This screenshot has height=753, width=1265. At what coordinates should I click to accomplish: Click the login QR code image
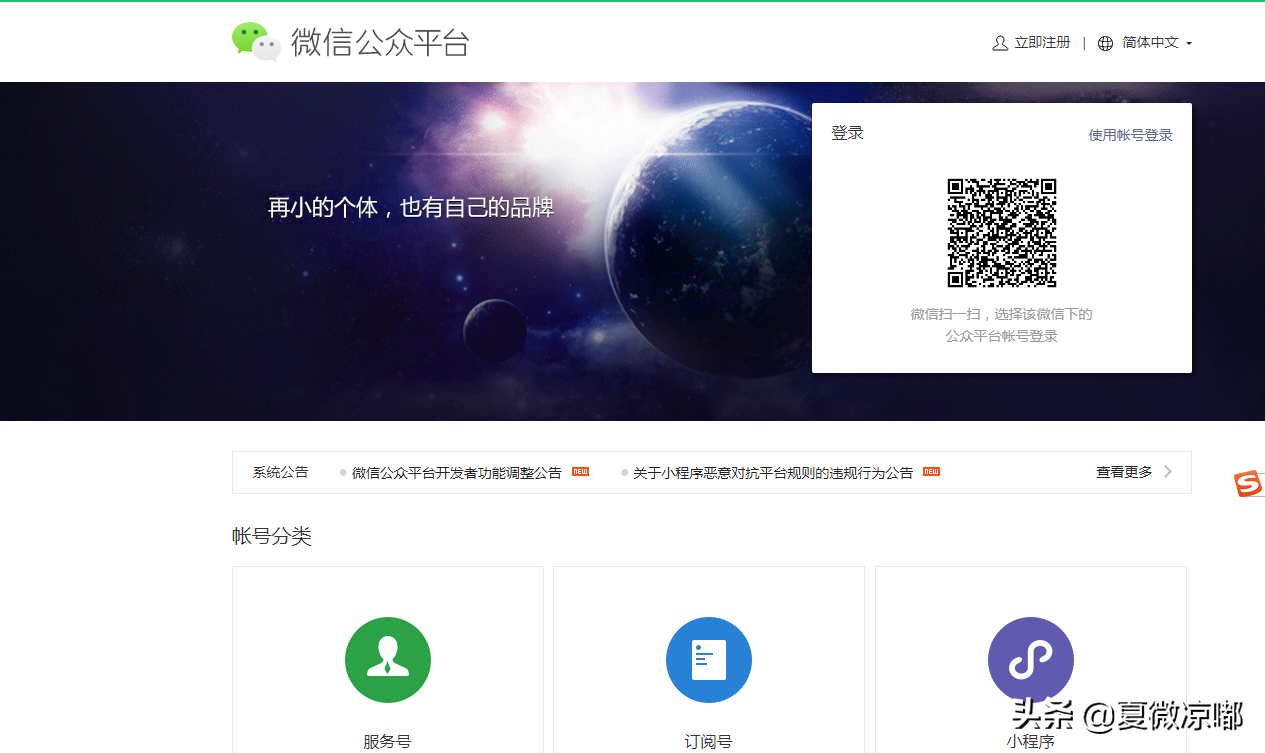point(1001,232)
